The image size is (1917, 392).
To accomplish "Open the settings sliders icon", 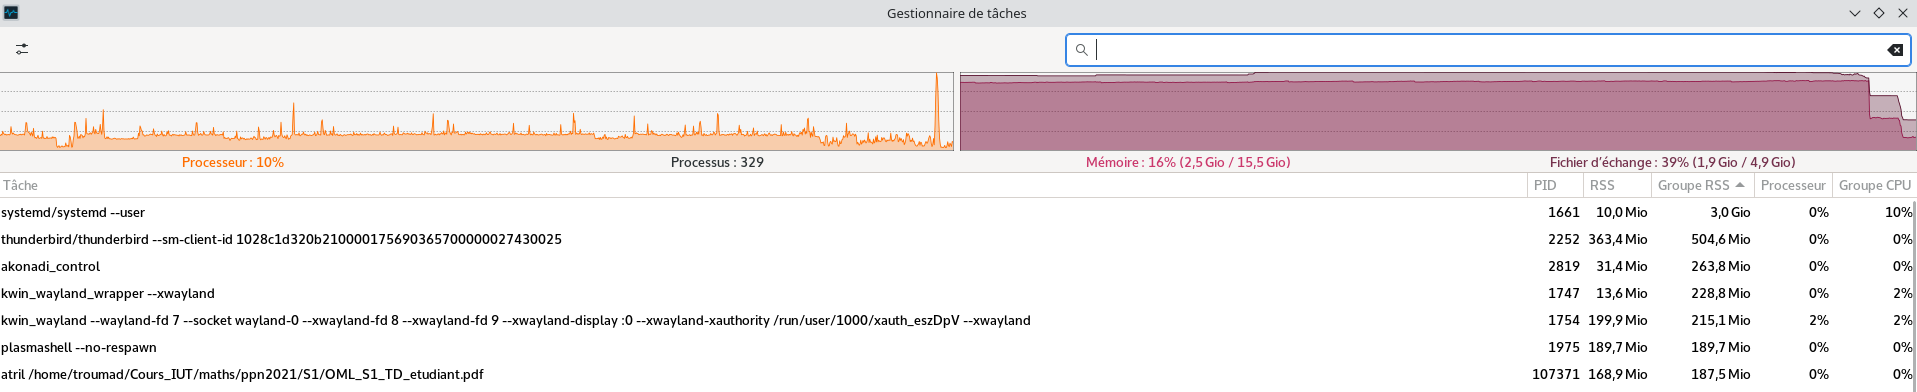I will 22,49.
